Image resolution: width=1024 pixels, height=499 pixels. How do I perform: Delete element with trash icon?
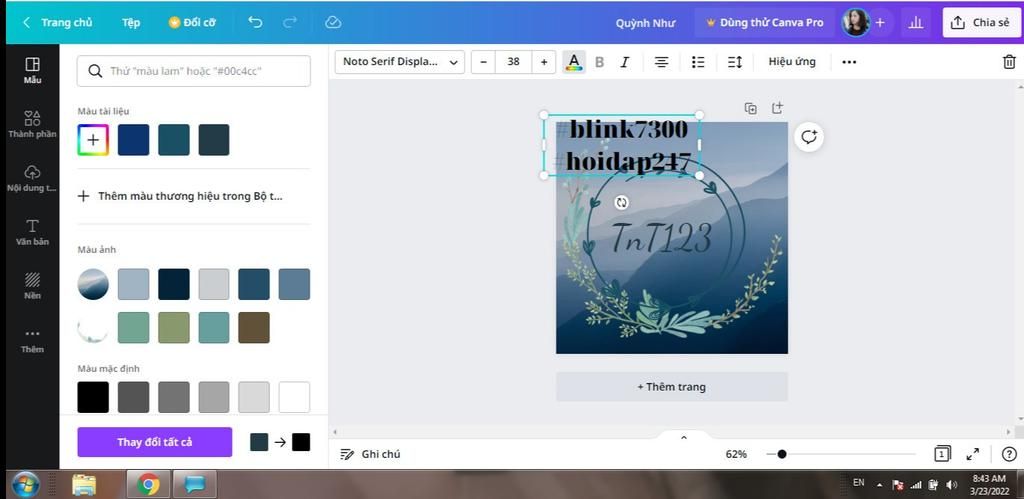(x=1009, y=62)
